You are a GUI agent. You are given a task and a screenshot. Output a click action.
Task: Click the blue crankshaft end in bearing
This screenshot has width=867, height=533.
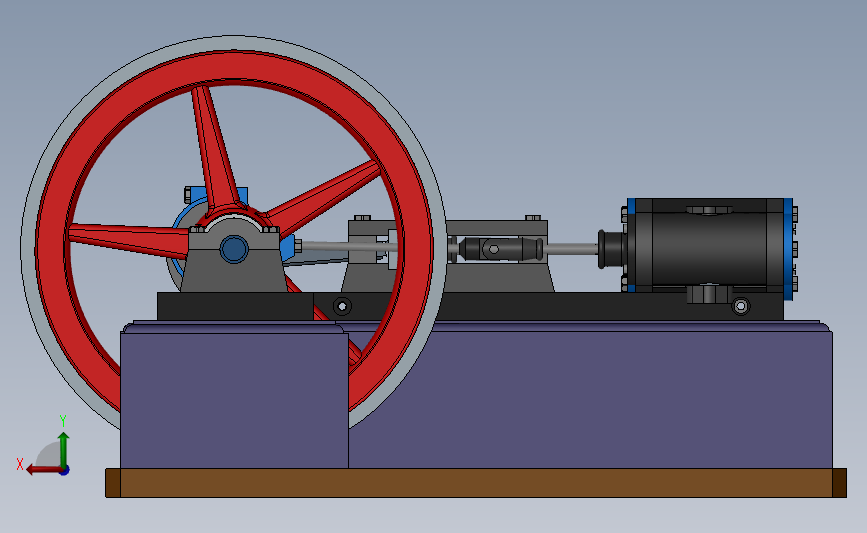point(234,249)
